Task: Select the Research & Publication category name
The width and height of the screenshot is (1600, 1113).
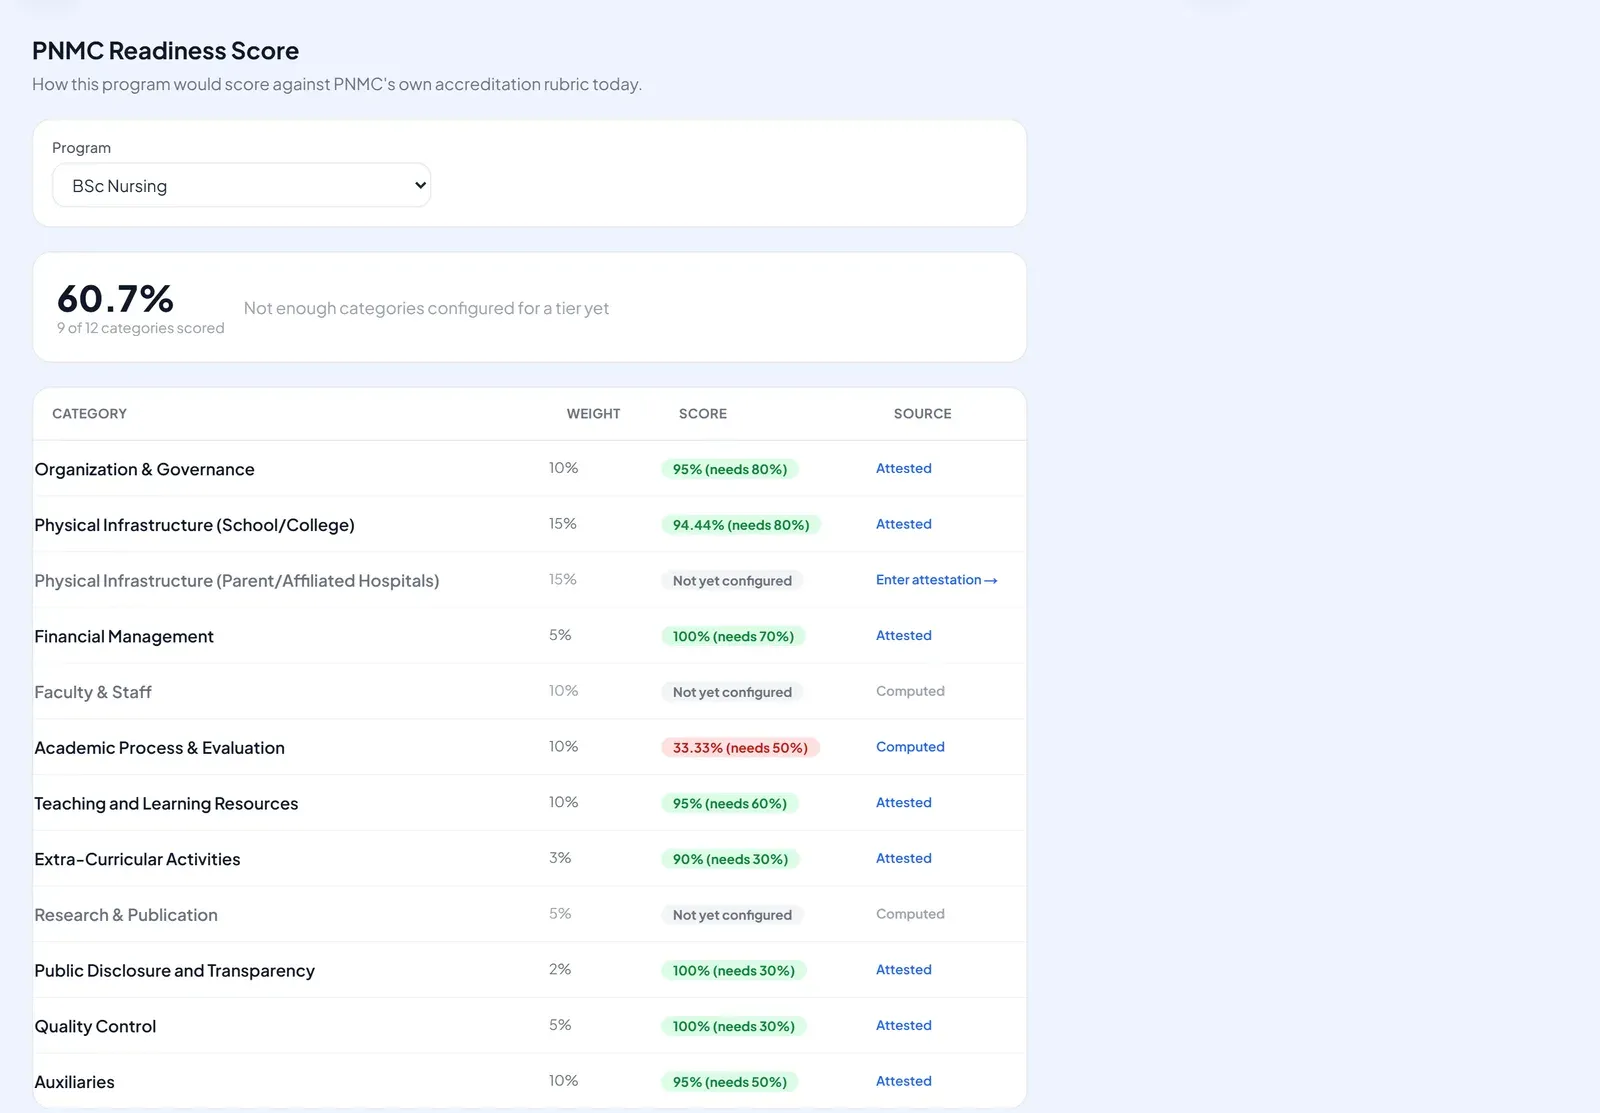Action: click(126, 915)
